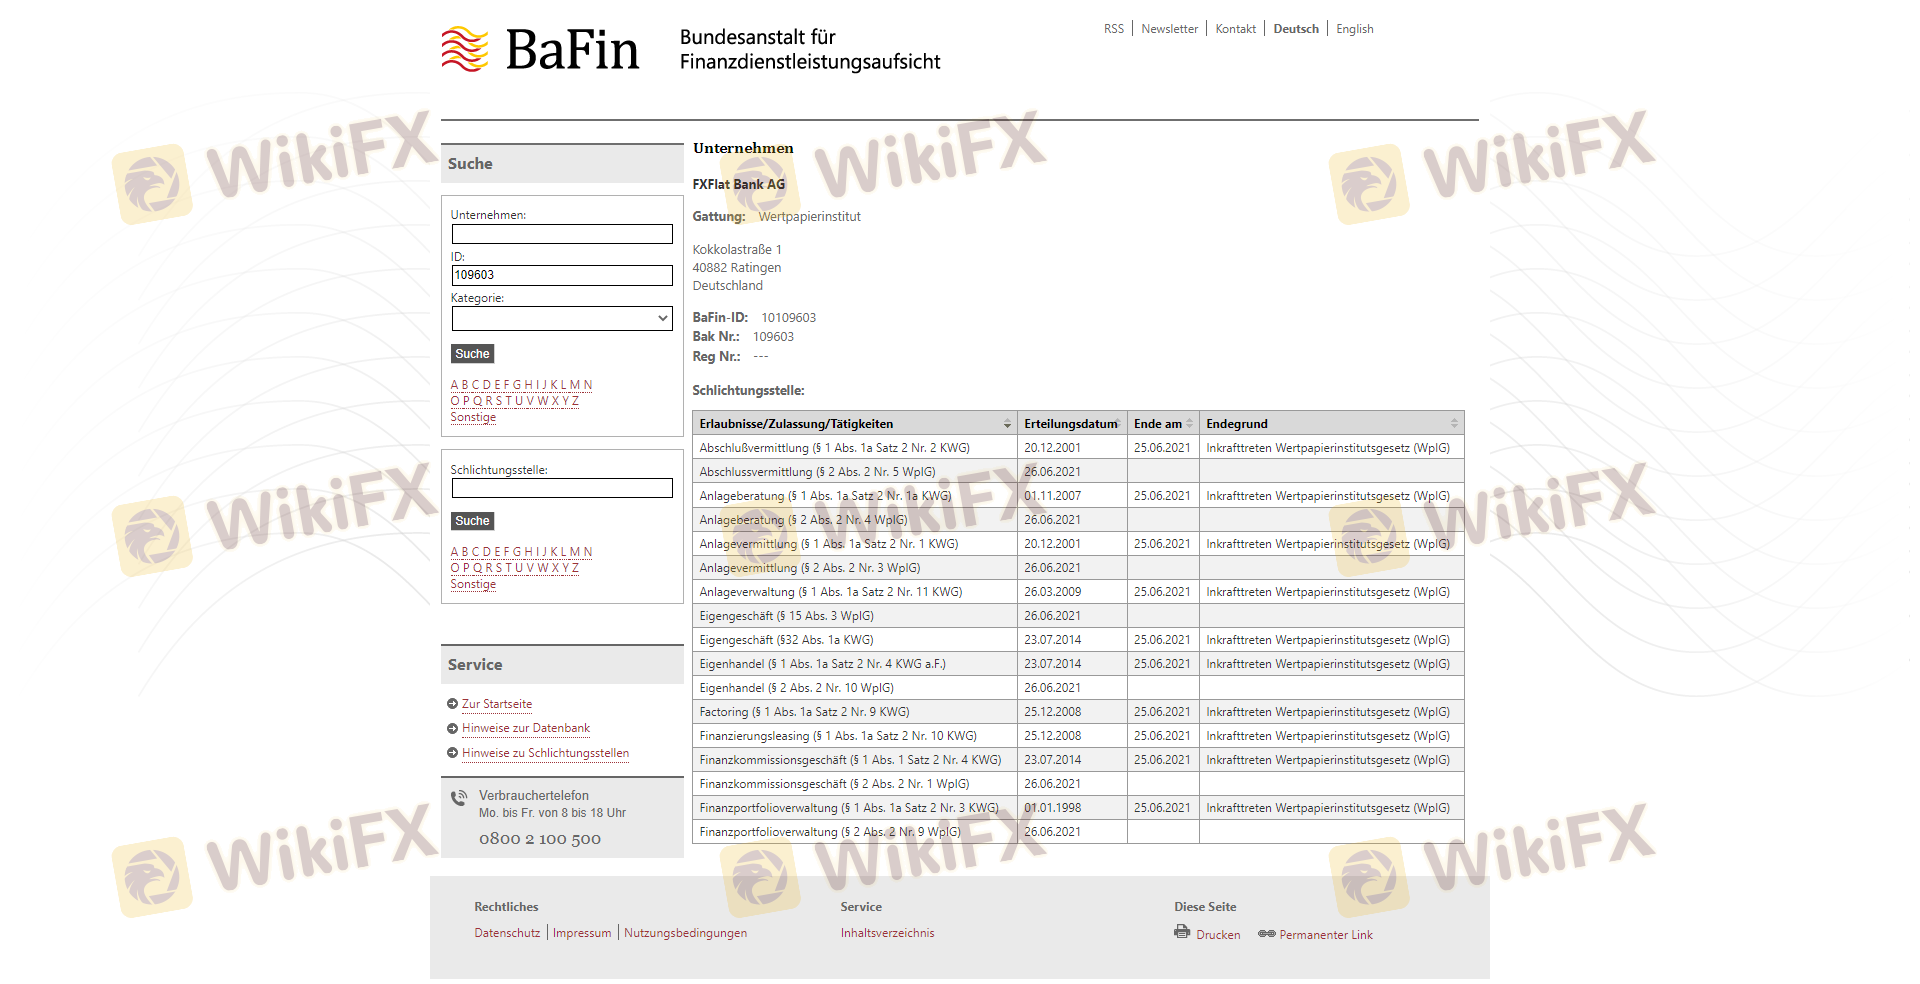Click the arrow icon beside Zur Startseite
This screenshot has height=984, width=1920.
coord(453,704)
